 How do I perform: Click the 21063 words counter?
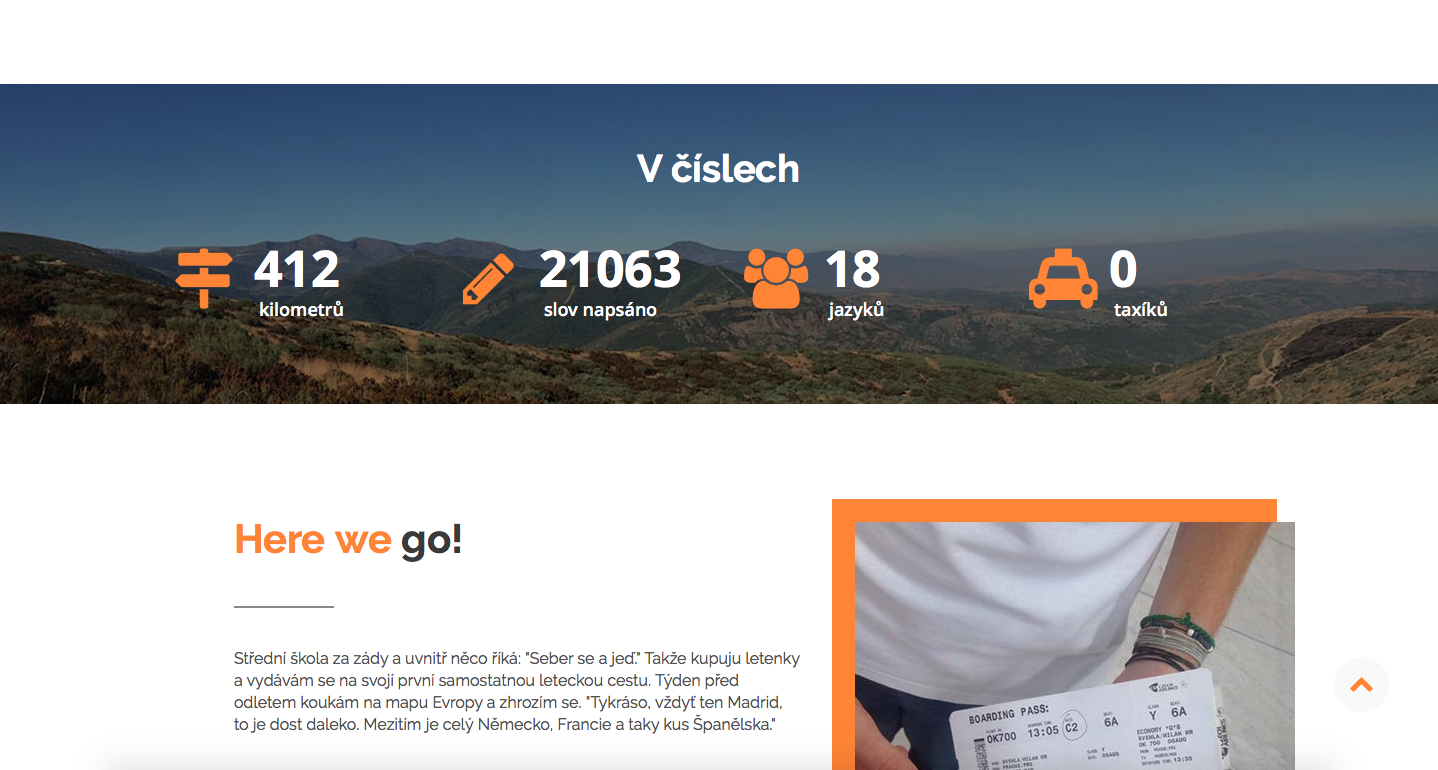610,270
